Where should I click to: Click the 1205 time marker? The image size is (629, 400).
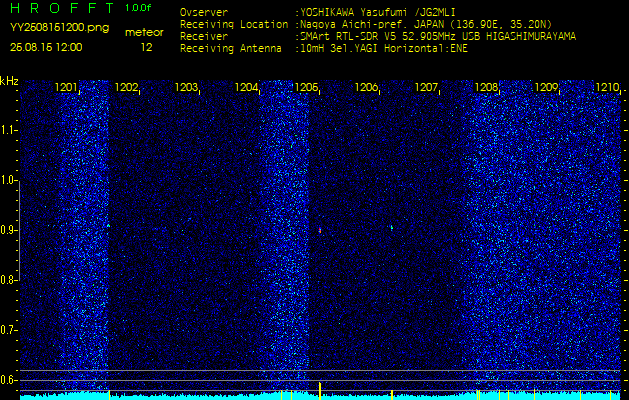(306, 87)
